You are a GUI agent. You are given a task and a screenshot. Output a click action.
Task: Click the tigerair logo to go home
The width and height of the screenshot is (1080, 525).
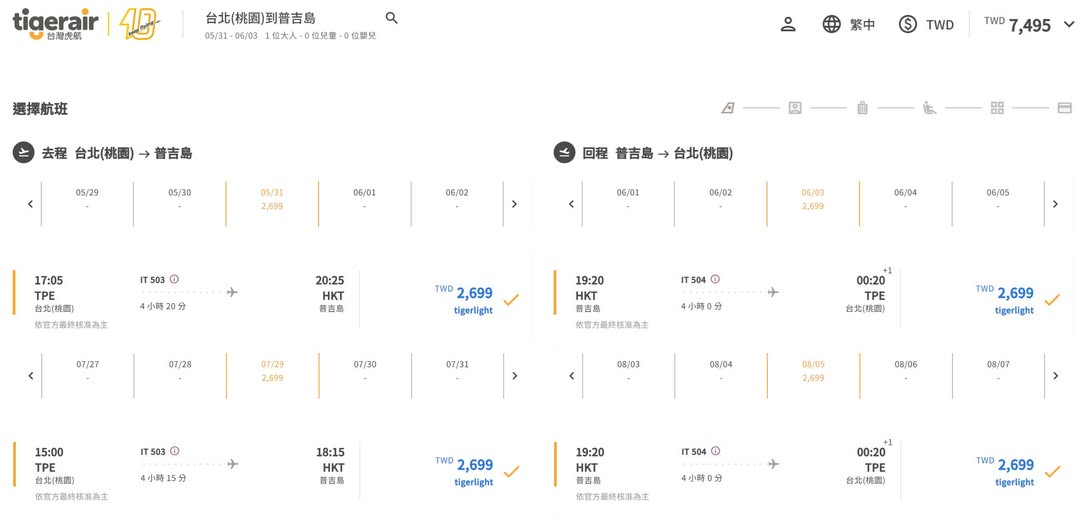click(x=55, y=24)
